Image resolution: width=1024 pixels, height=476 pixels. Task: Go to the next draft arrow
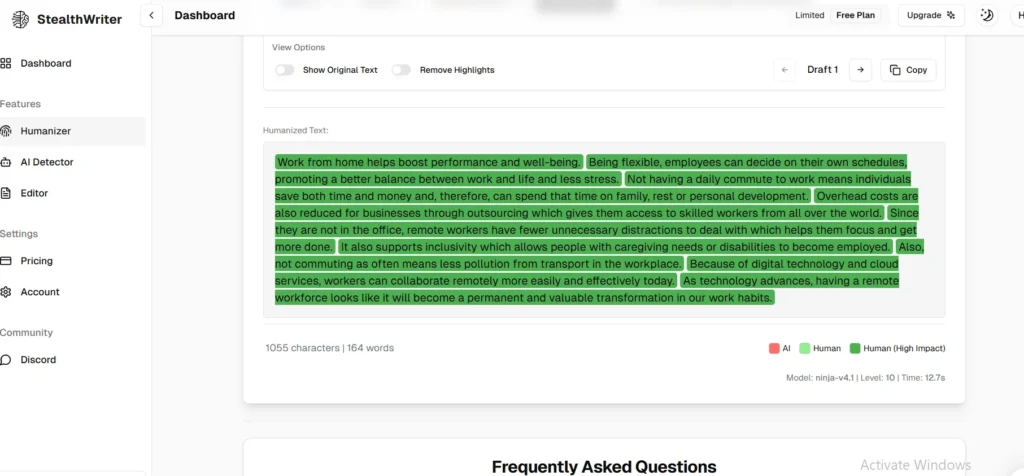[x=860, y=70]
